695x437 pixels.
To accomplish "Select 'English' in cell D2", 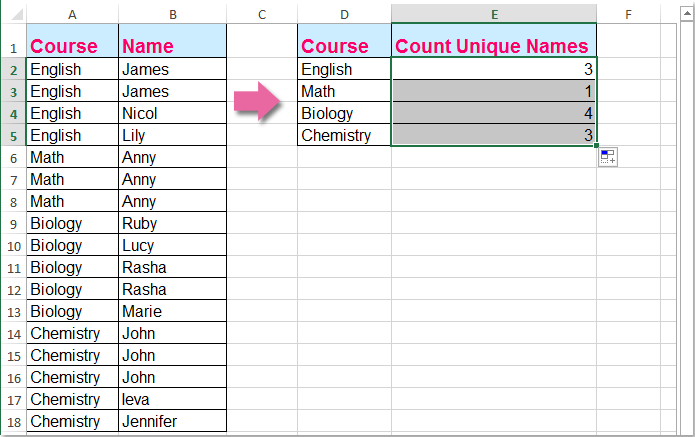I will [x=344, y=69].
